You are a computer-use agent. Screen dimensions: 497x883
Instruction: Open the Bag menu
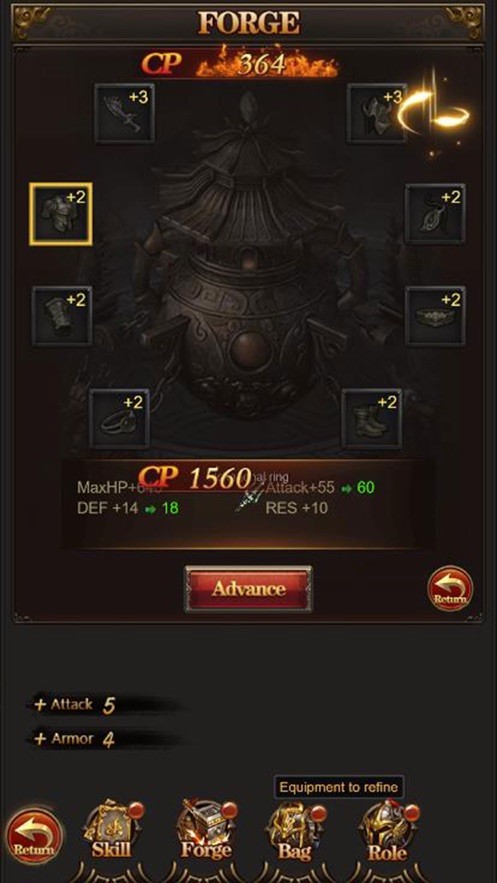295,832
